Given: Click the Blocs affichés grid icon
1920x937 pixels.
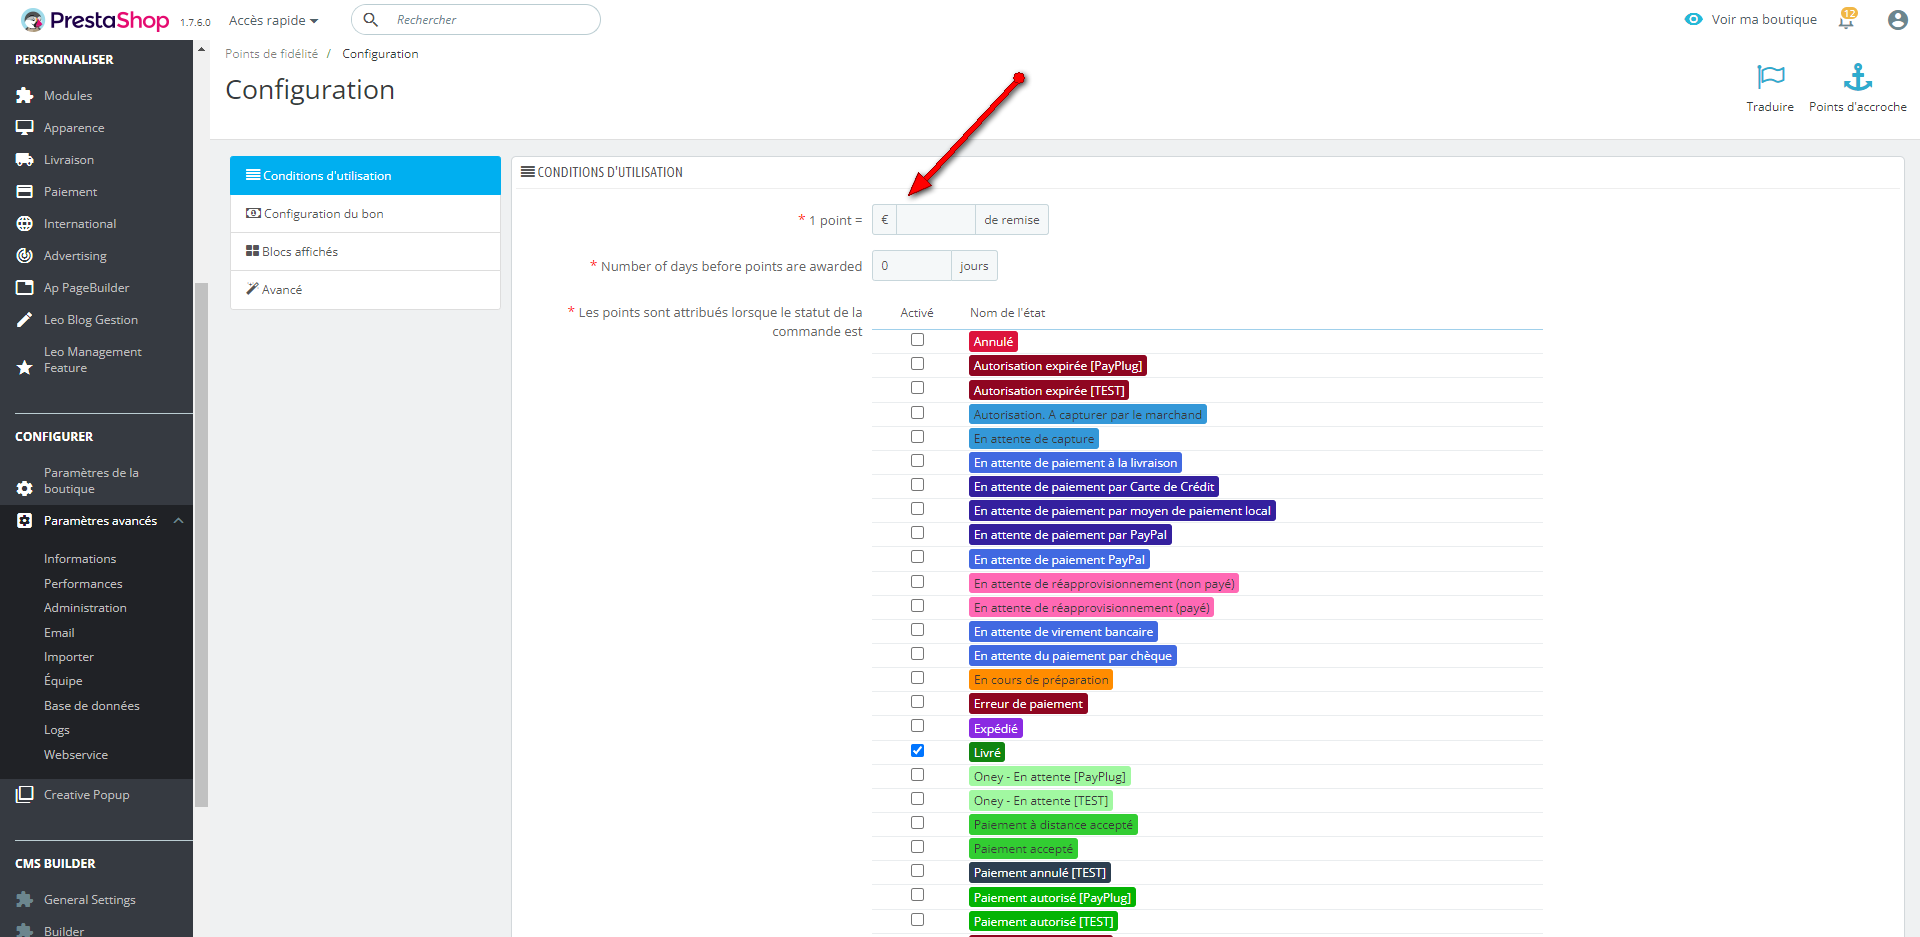Looking at the screenshot, I should click(253, 251).
